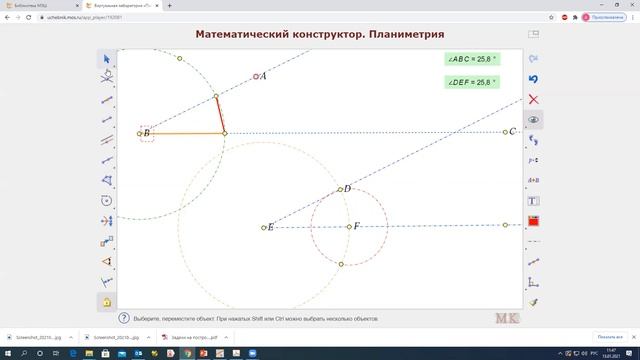The width and height of the screenshot is (640, 360).
Task: Open Windows taskbar search
Action: tap(24, 353)
